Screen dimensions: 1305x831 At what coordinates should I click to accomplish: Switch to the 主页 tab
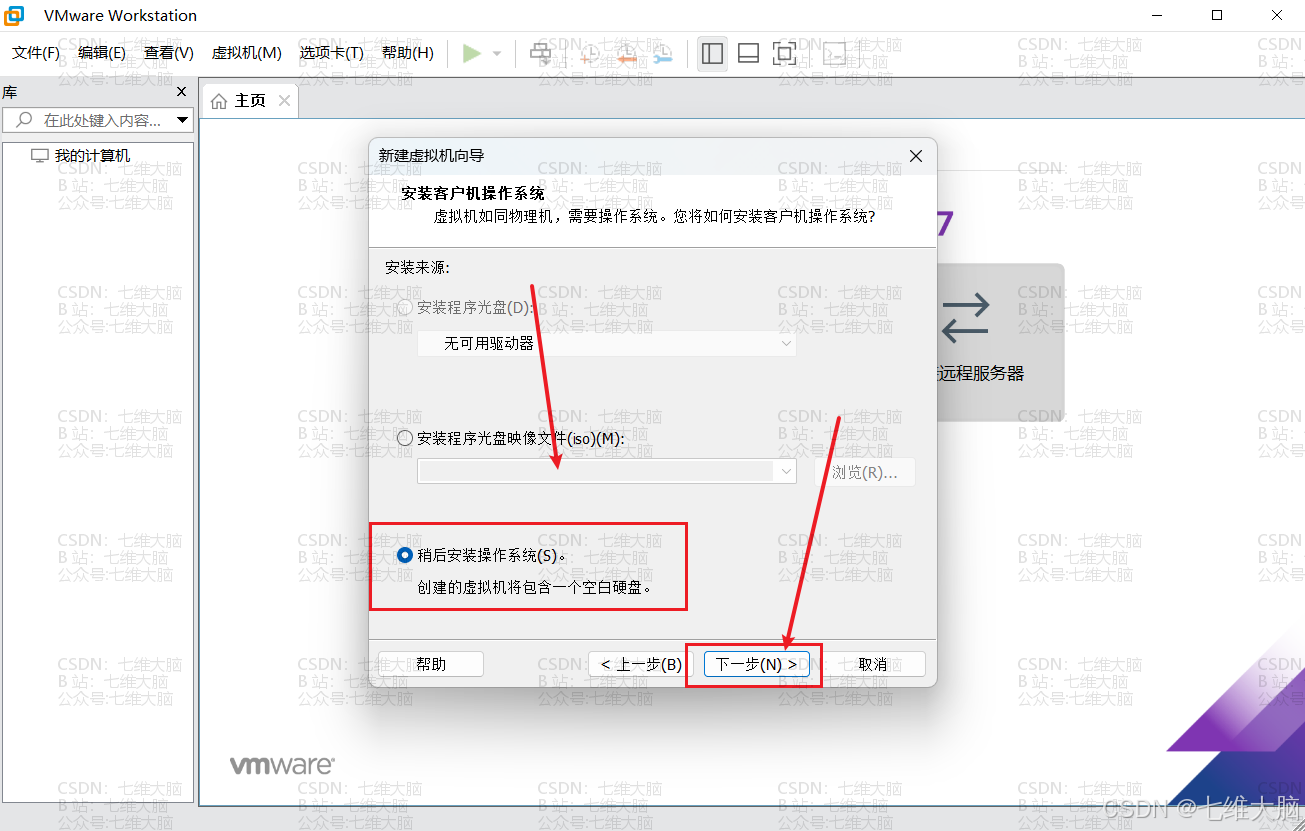pos(250,101)
